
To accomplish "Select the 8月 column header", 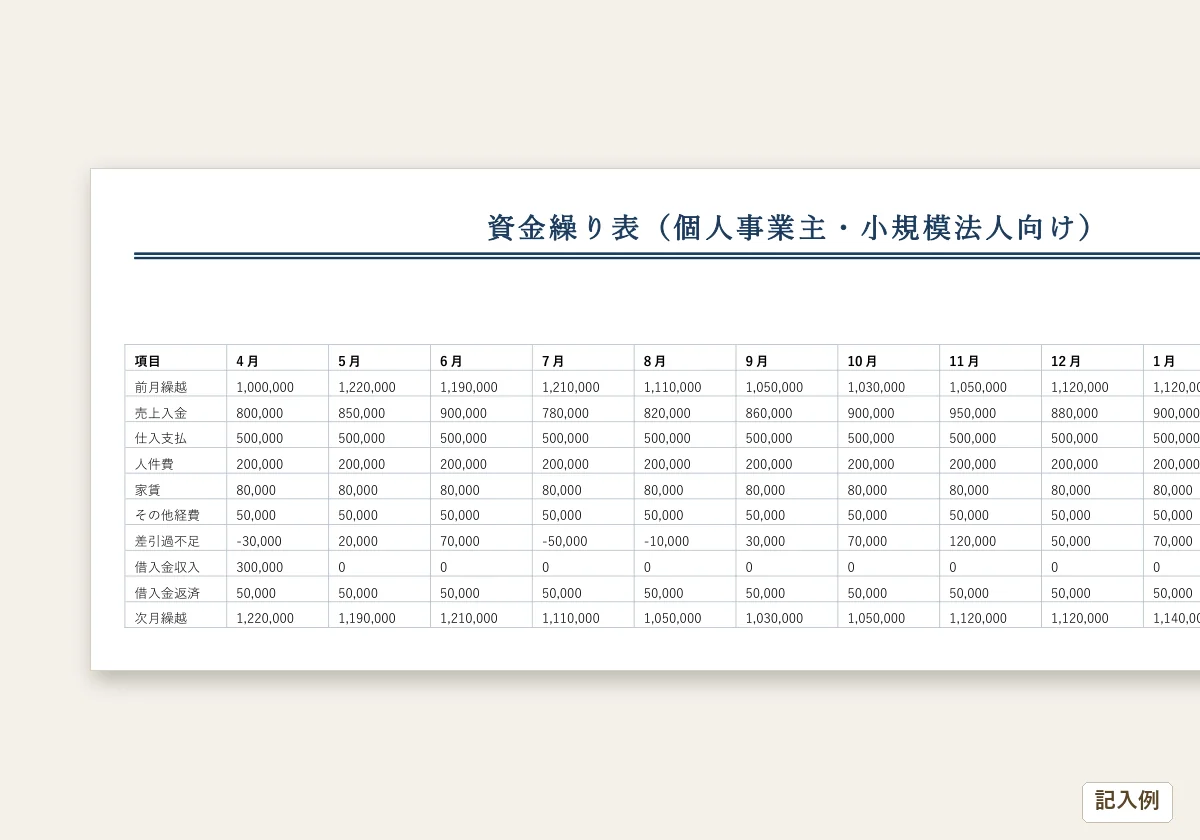I will click(686, 359).
